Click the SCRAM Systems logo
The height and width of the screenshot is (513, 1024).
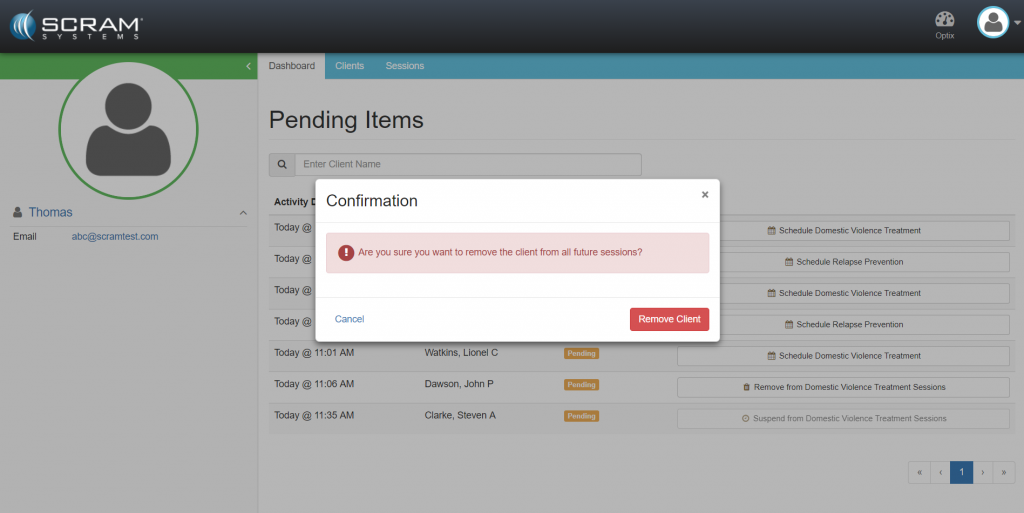[x=77, y=25]
